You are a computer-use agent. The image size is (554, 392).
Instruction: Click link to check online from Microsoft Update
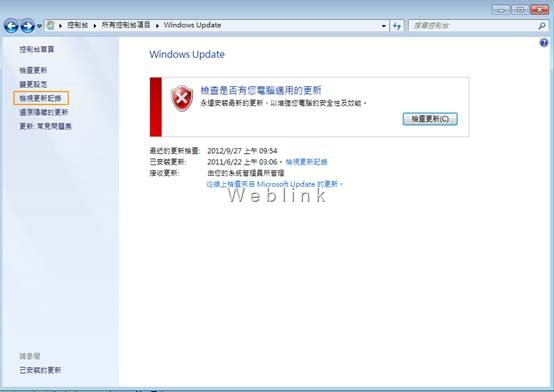click(275, 184)
